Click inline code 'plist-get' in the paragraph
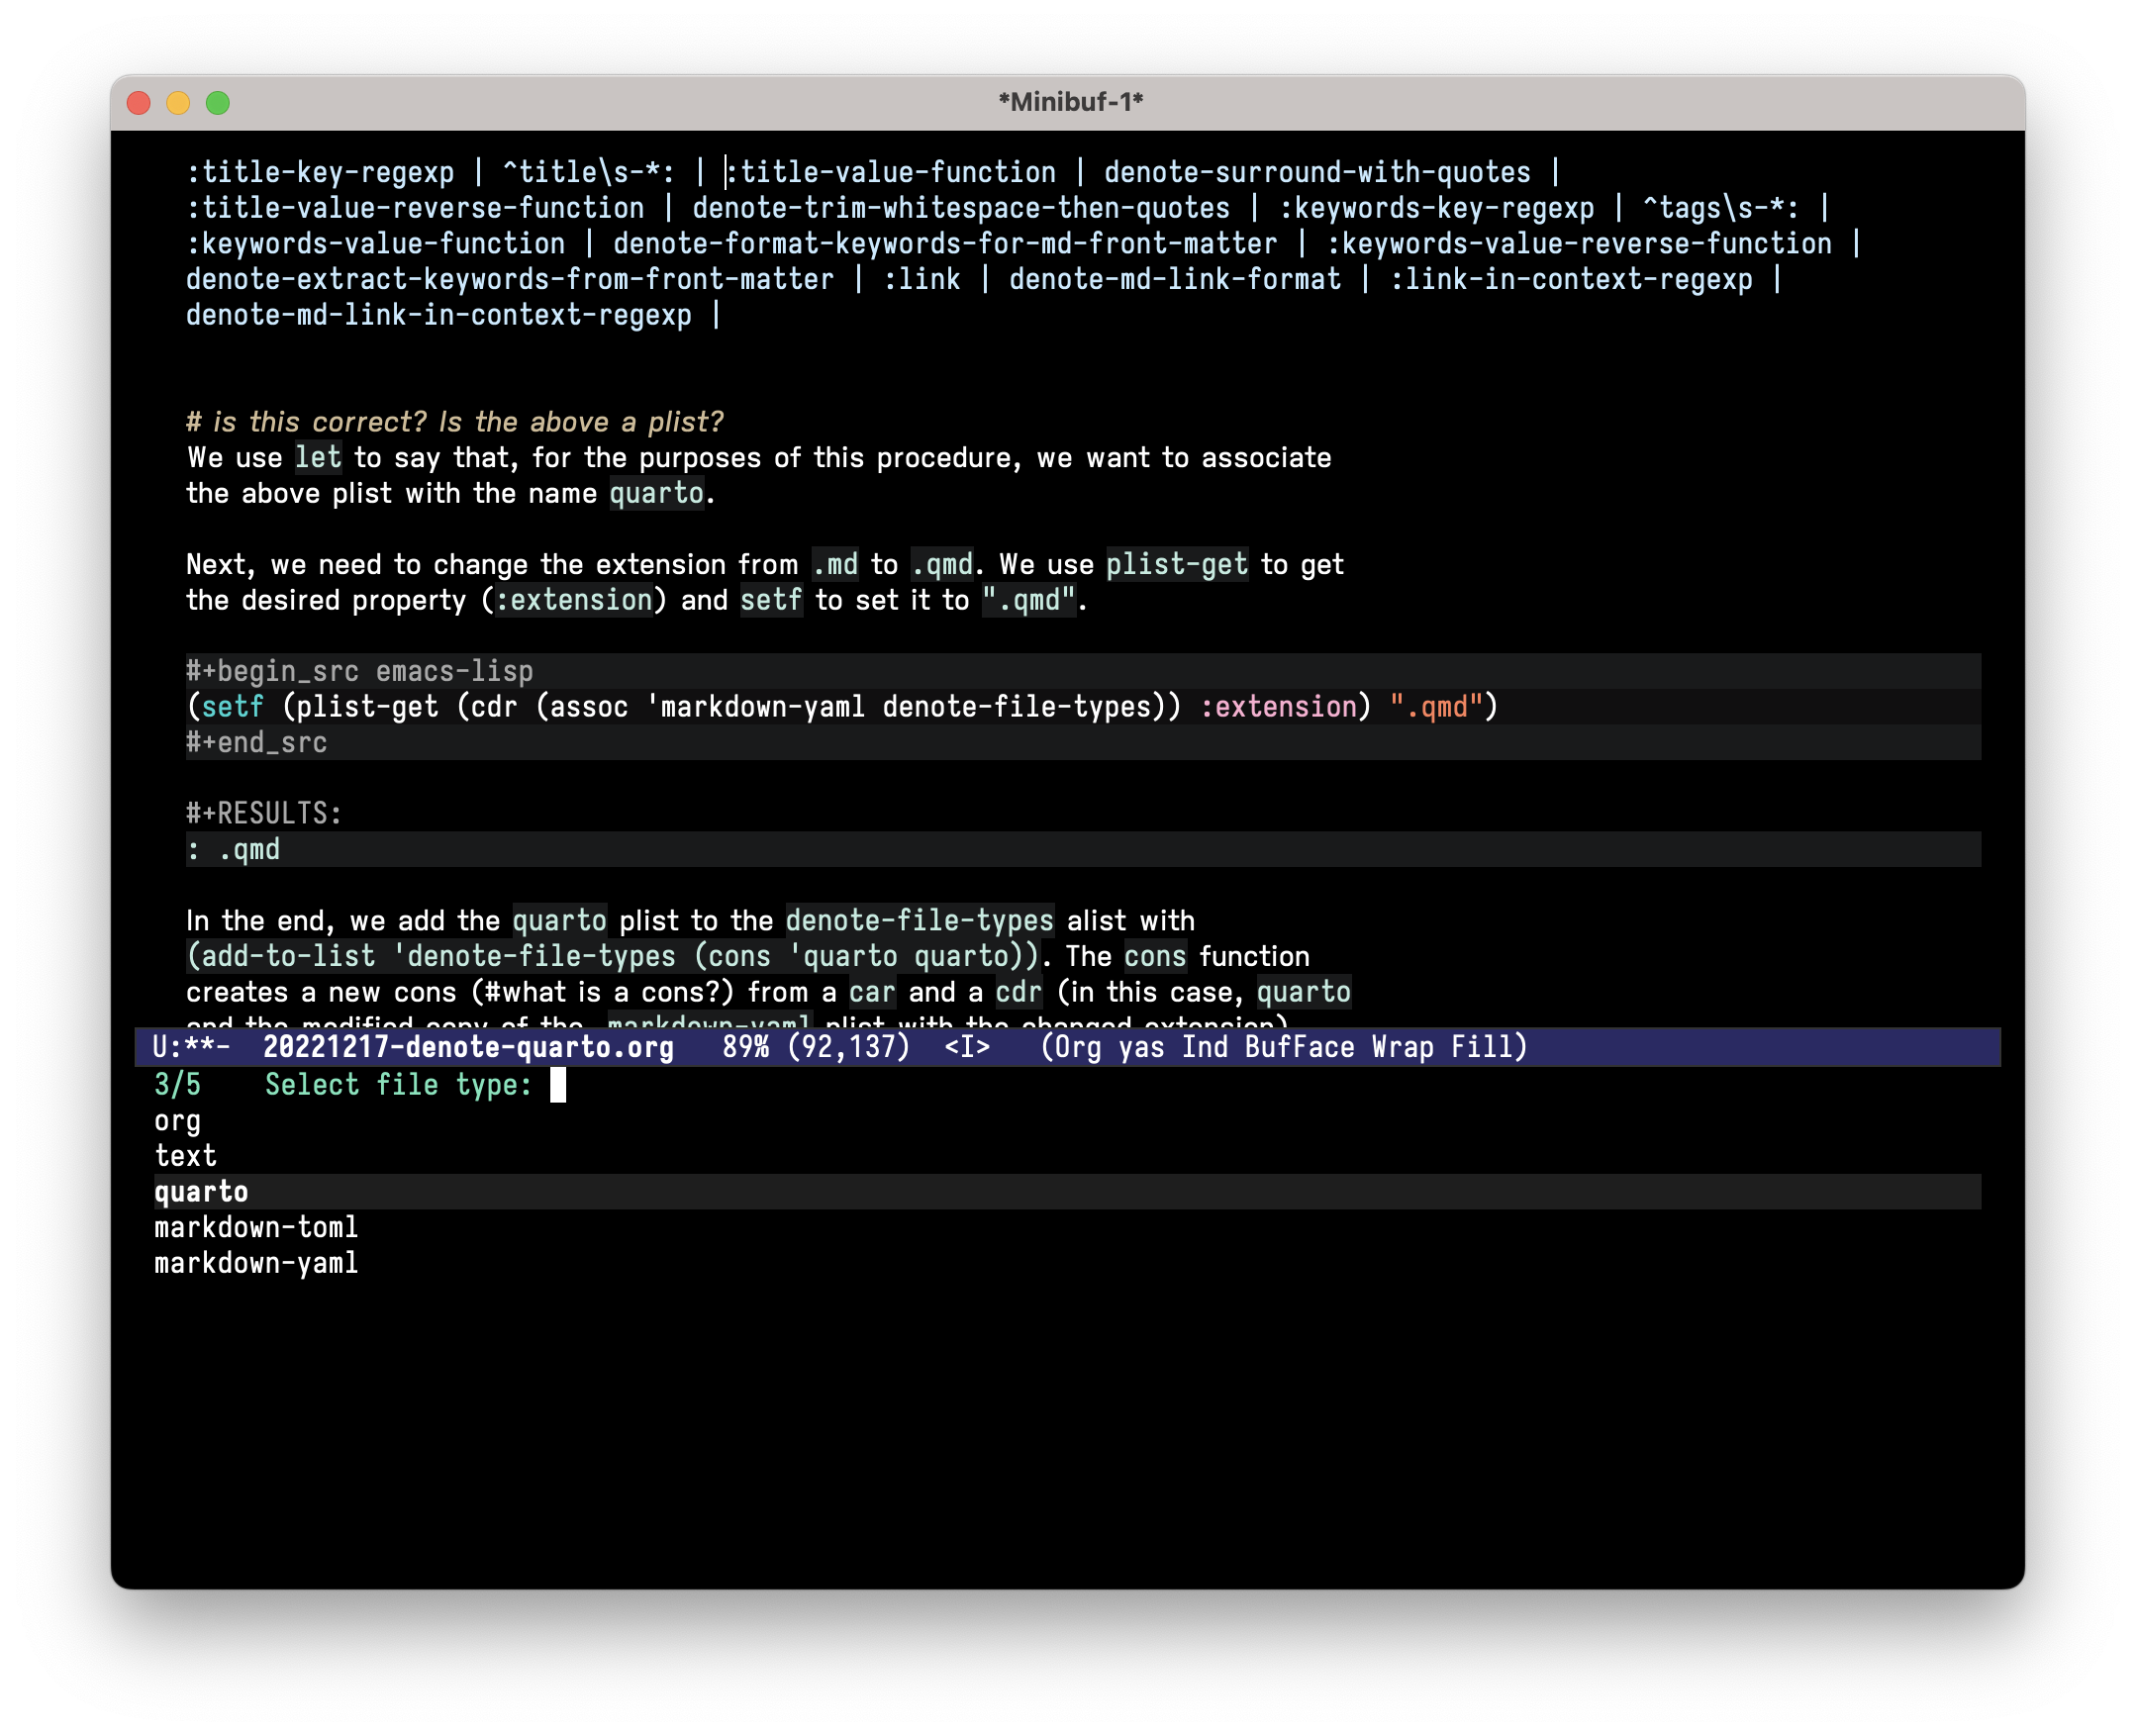Image resolution: width=2136 pixels, height=1736 pixels. coord(1177,565)
